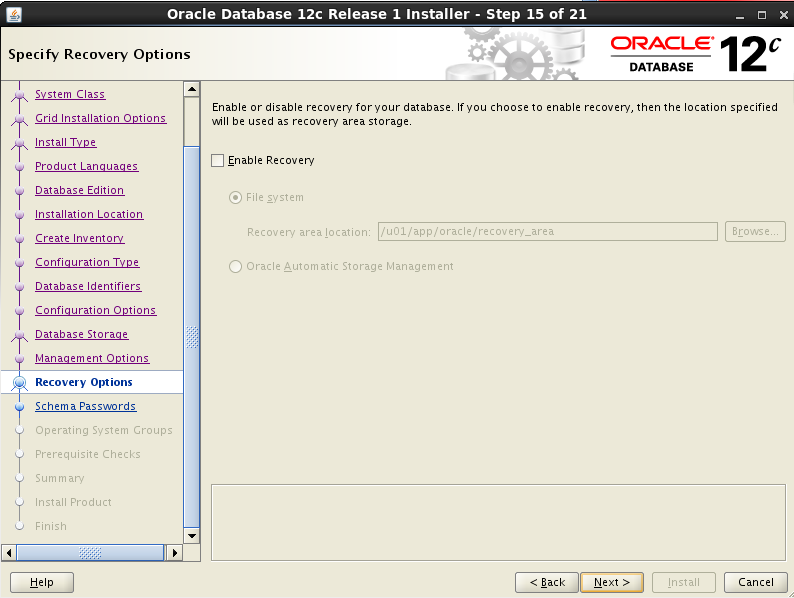Select Oracle Automatic Storage Management option

point(235,266)
